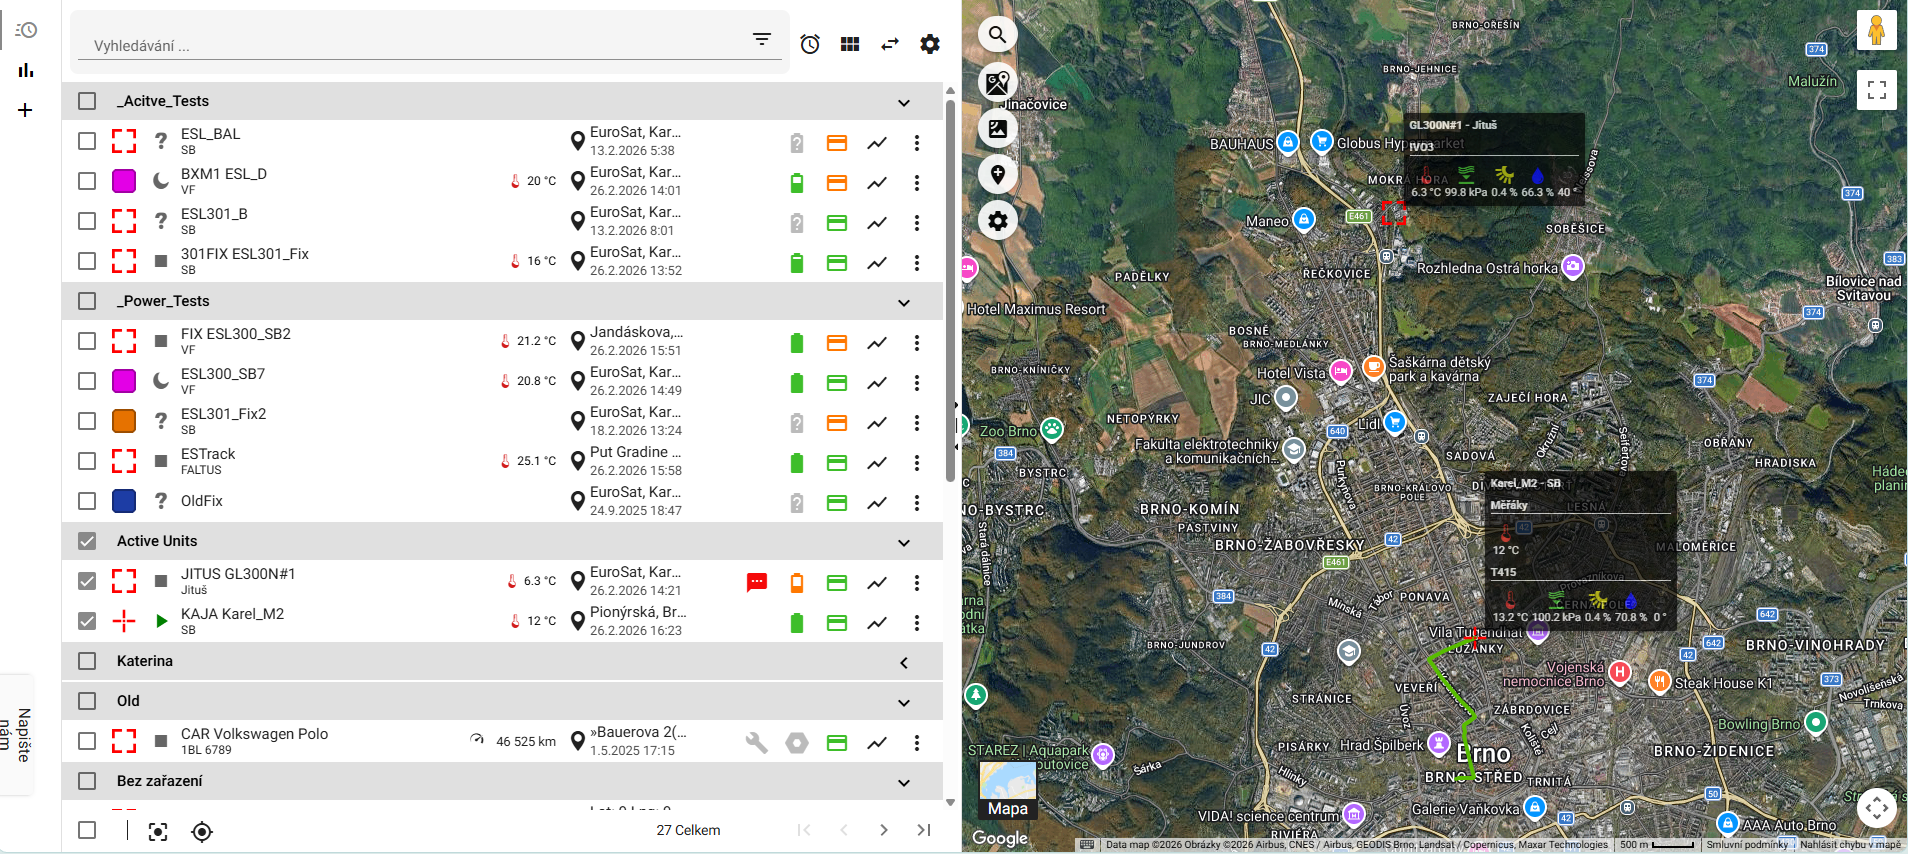The height and width of the screenshot is (854, 1908).
Task: Click the orange color swatch of ESL301_Fix2
Action: click(x=124, y=421)
